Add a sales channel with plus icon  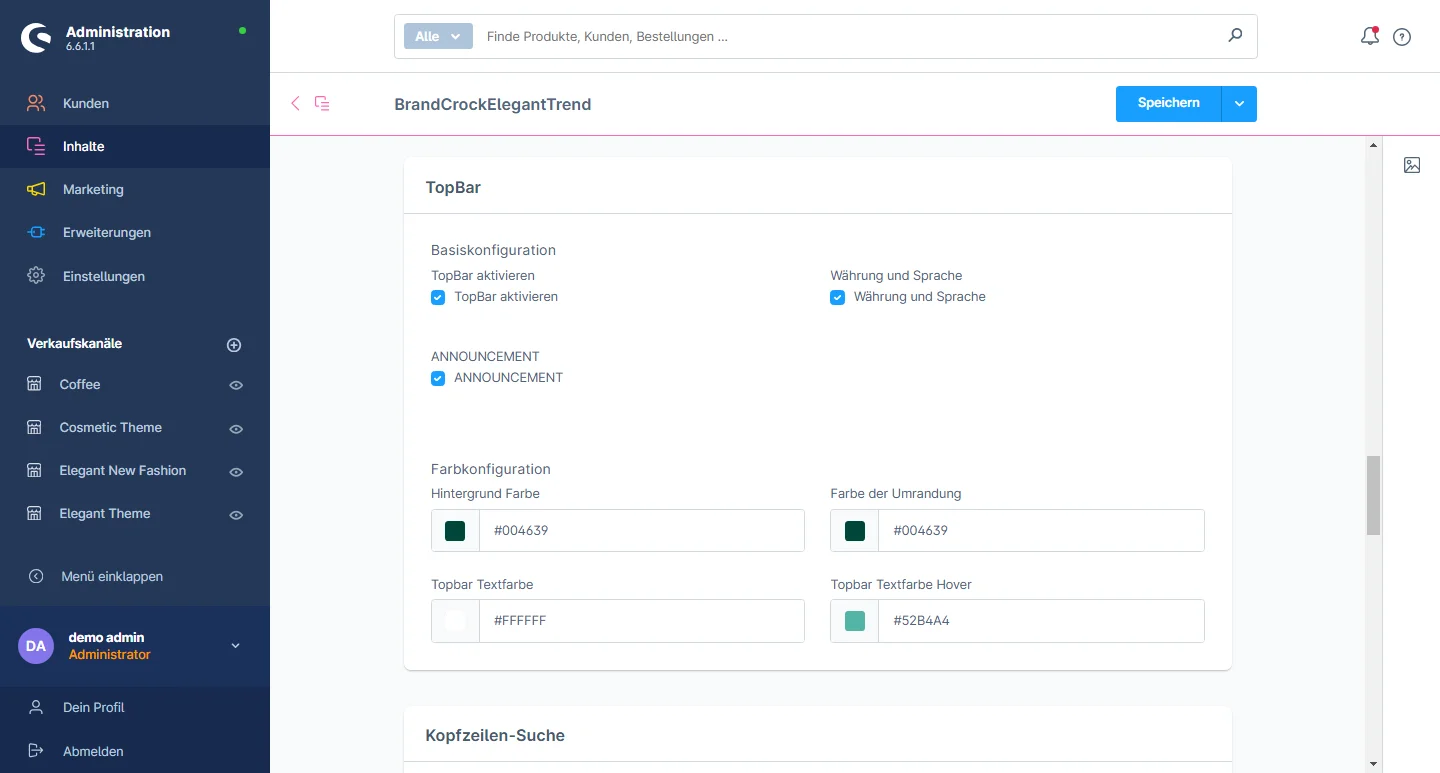(x=234, y=345)
